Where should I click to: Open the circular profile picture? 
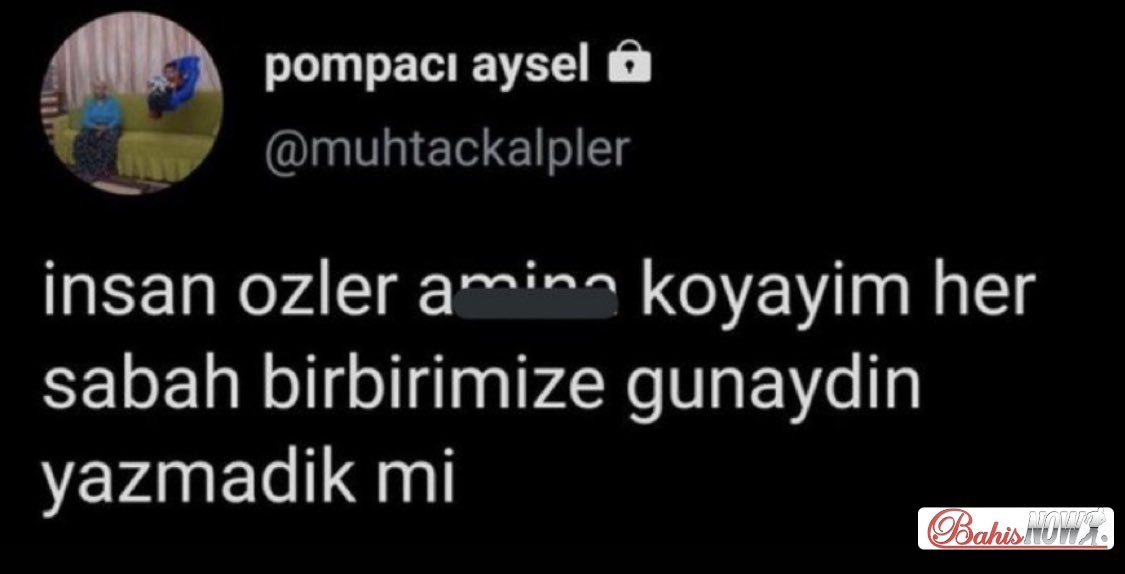pos(131,103)
